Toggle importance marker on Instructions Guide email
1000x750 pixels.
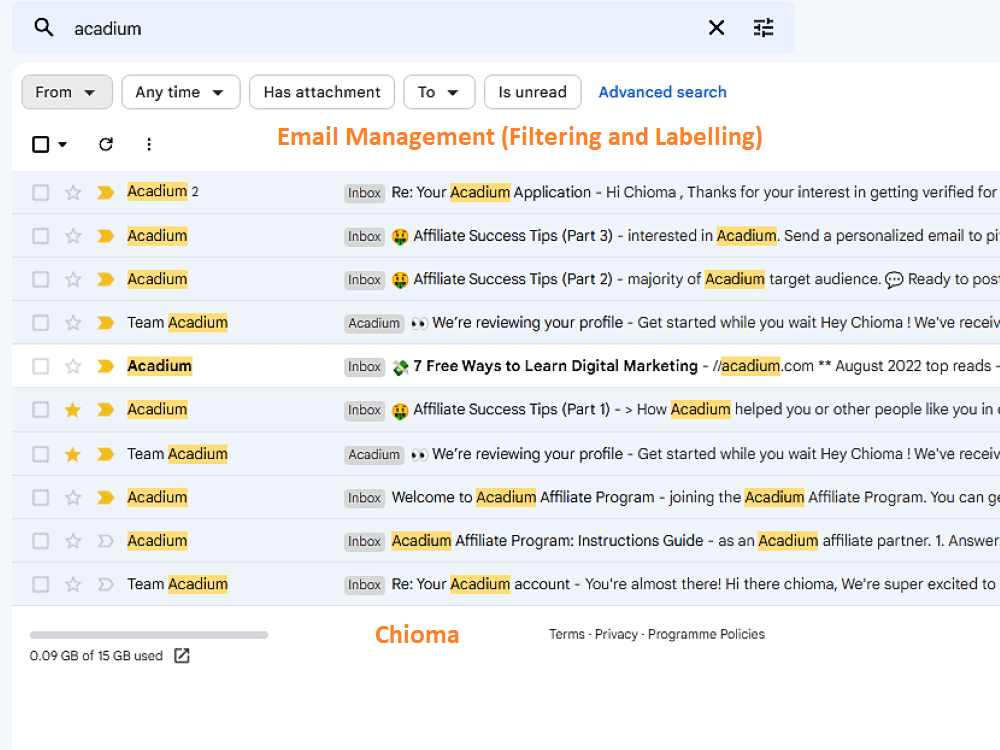[105, 541]
